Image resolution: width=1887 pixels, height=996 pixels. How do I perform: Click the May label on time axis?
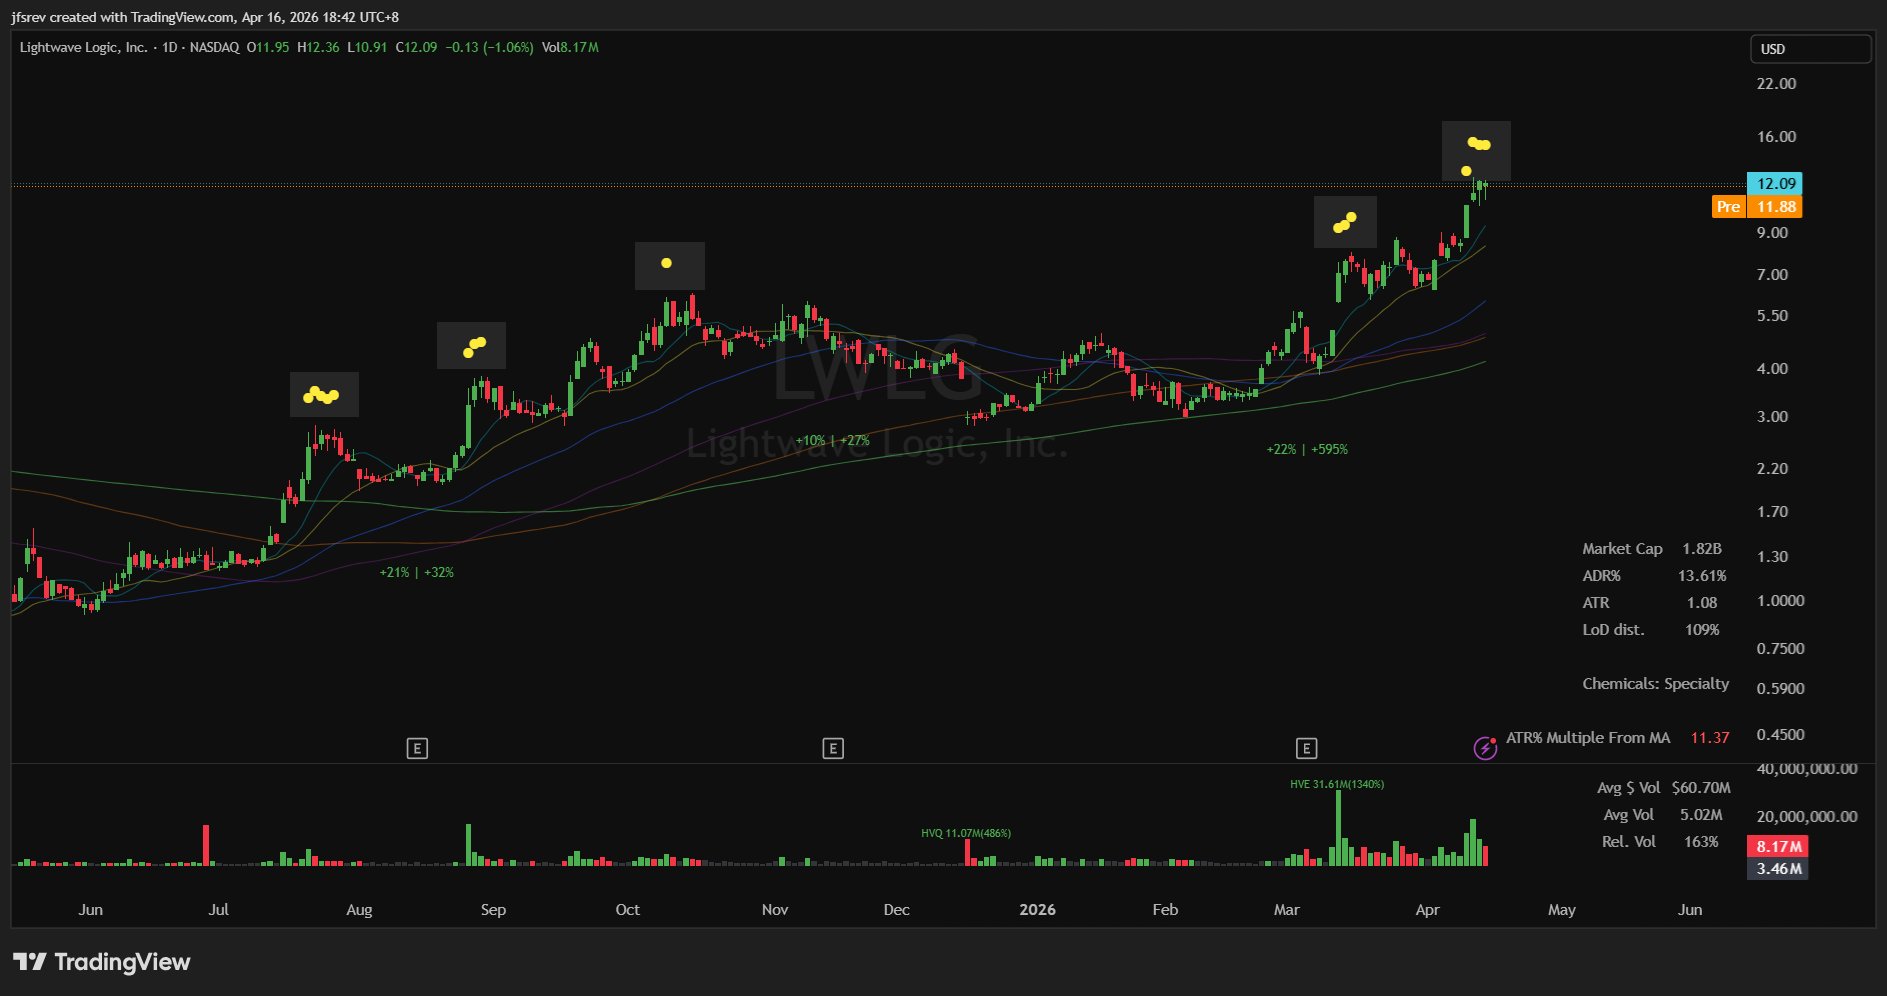point(1561,909)
